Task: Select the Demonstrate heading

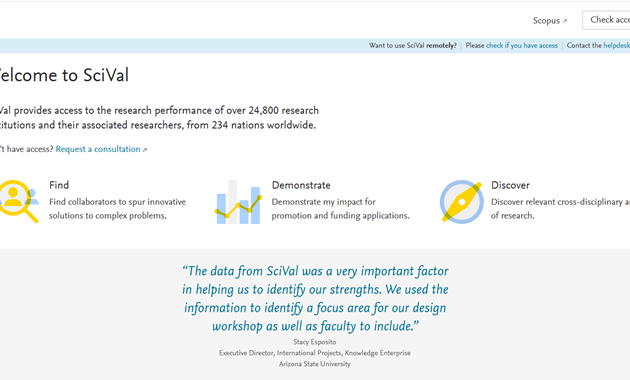Action: pos(301,185)
